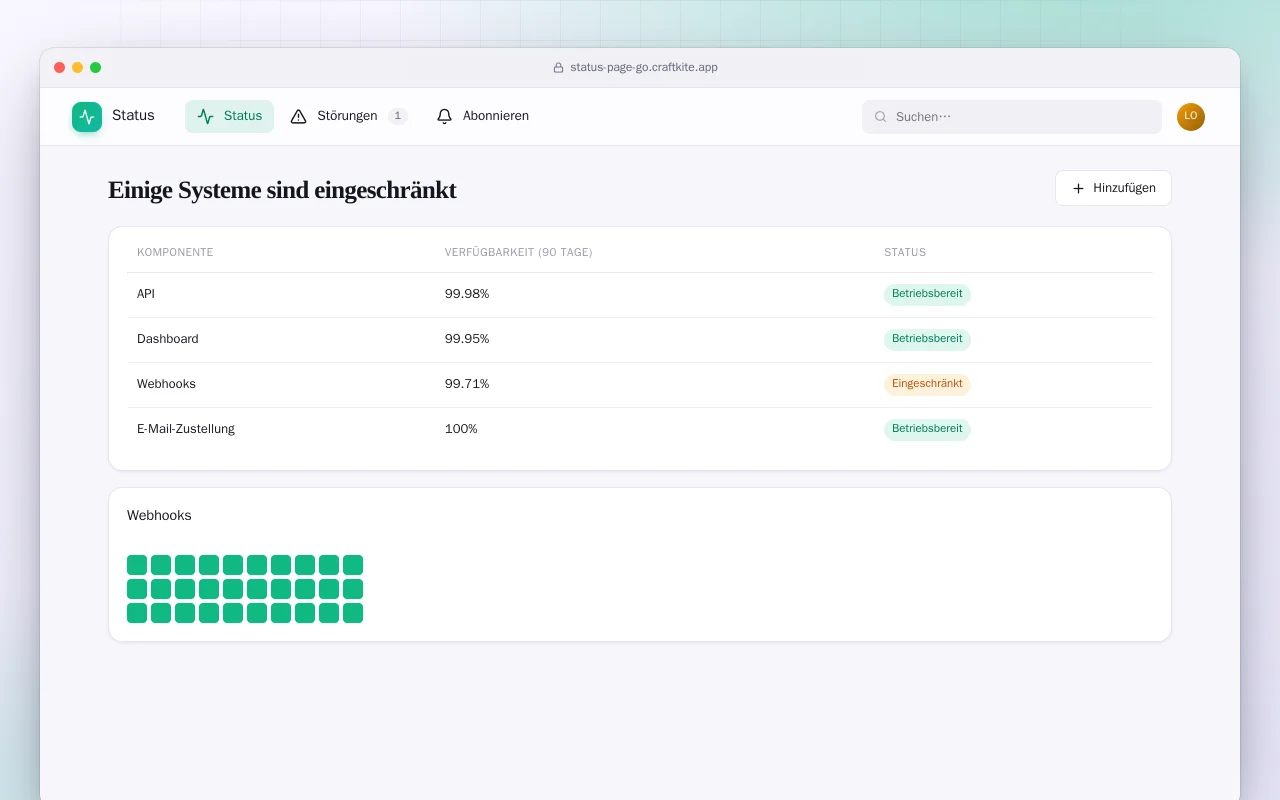This screenshot has width=1280, height=800.
Task: Click the Störungen count badge showing 1
Action: pyautogui.click(x=398, y=116)
